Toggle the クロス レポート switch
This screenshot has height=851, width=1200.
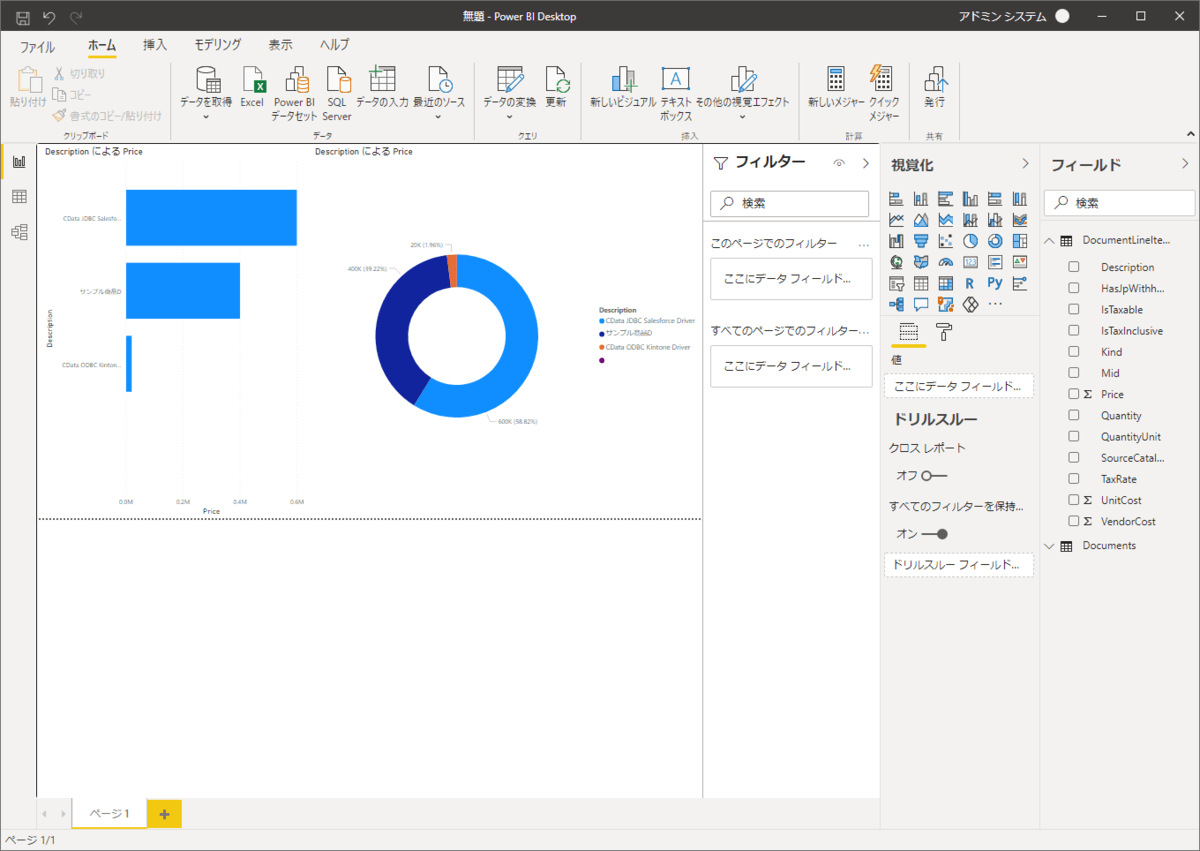[x=934, y=476]
